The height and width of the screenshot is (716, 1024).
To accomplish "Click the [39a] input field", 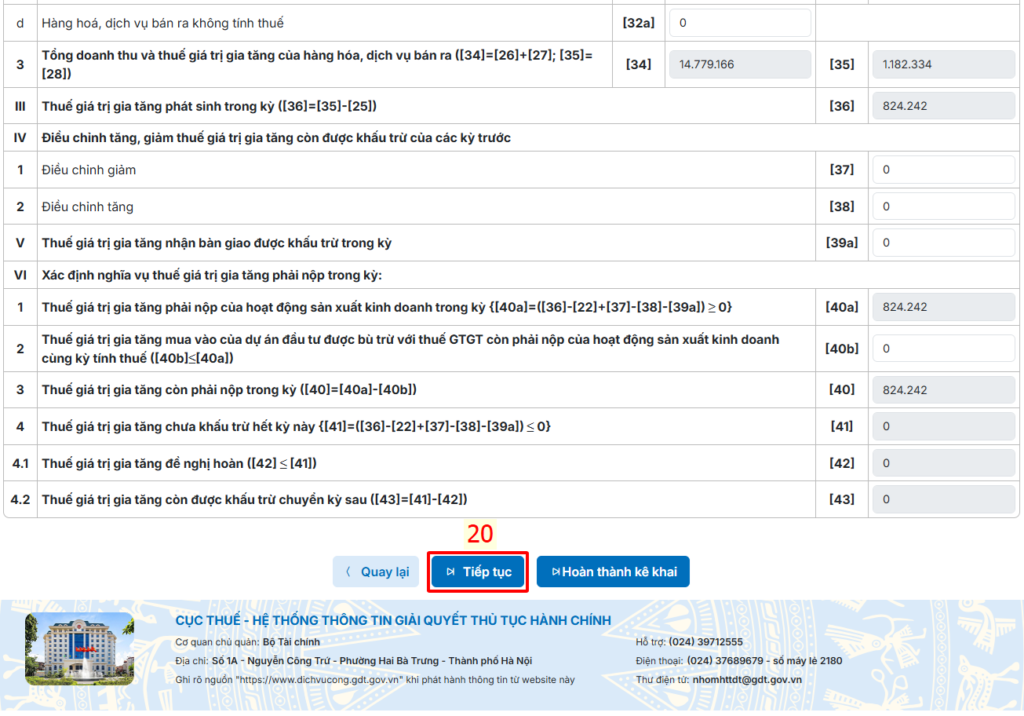I will [943, 243].
